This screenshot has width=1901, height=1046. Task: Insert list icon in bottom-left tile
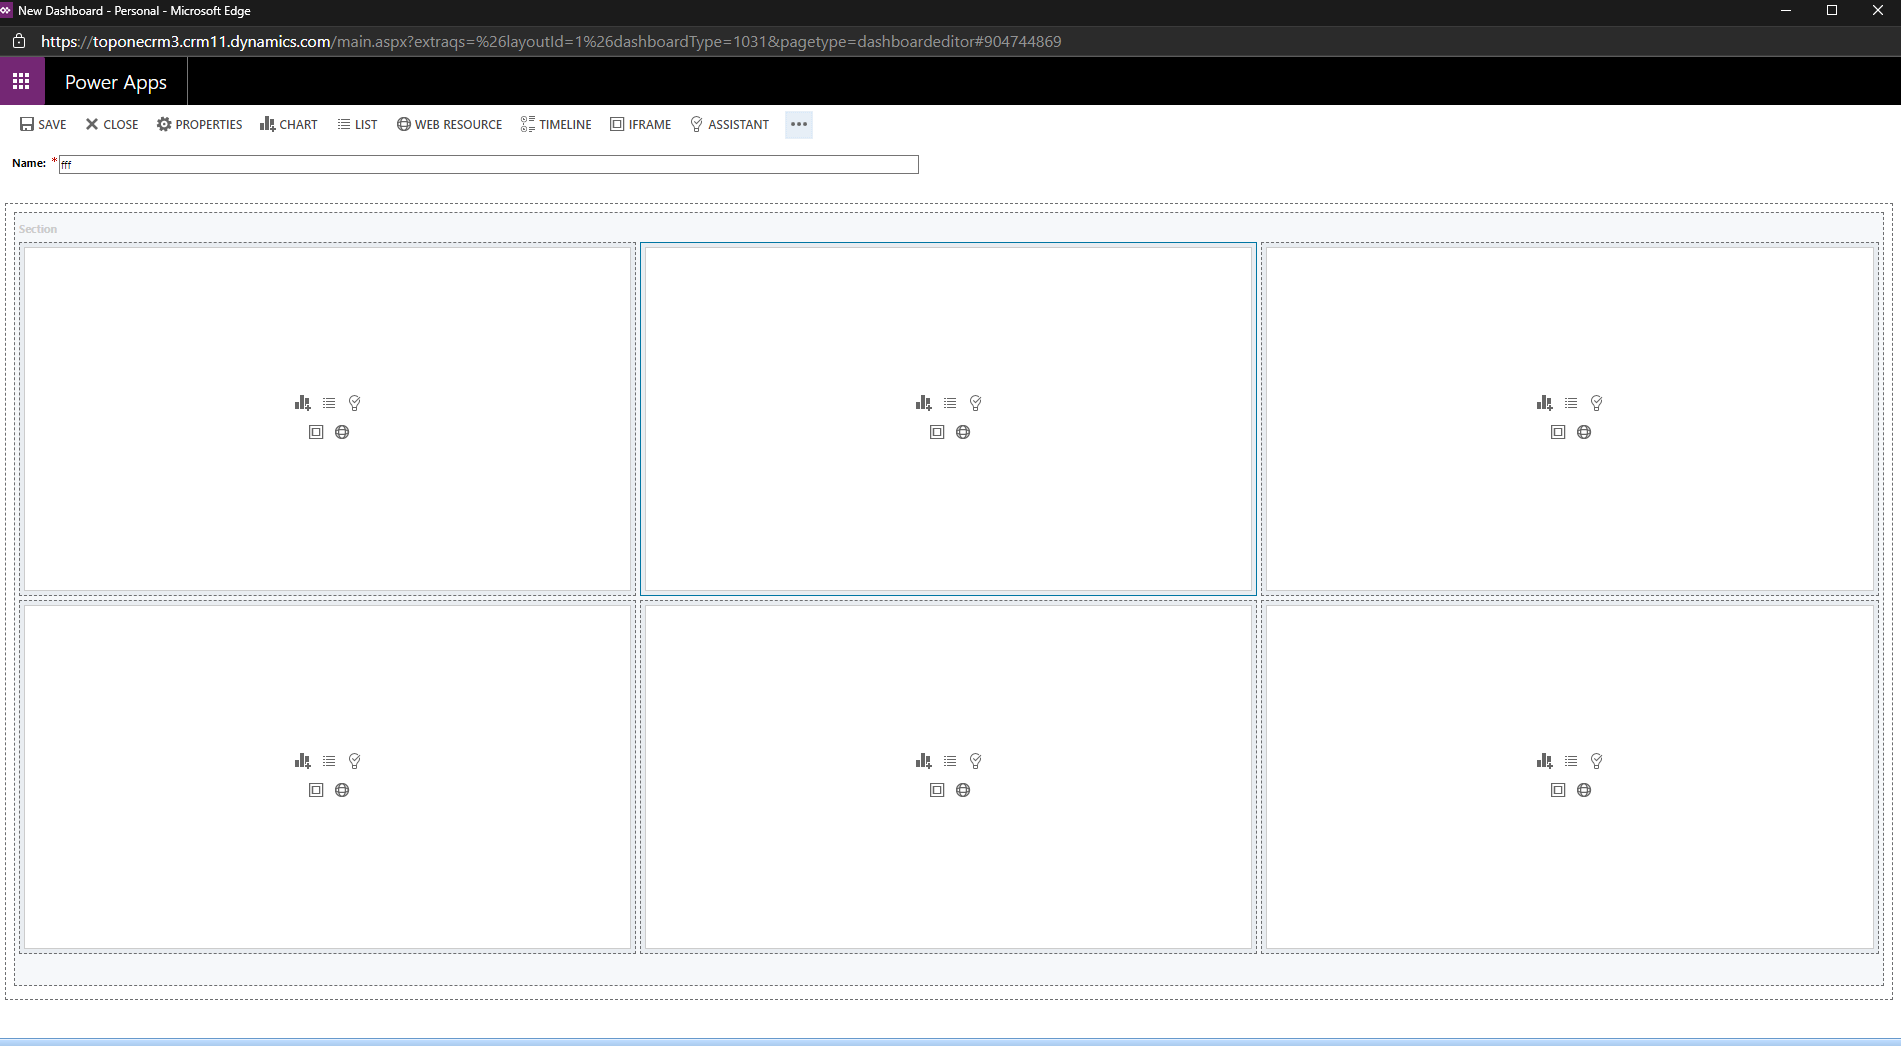click(329, 761)
